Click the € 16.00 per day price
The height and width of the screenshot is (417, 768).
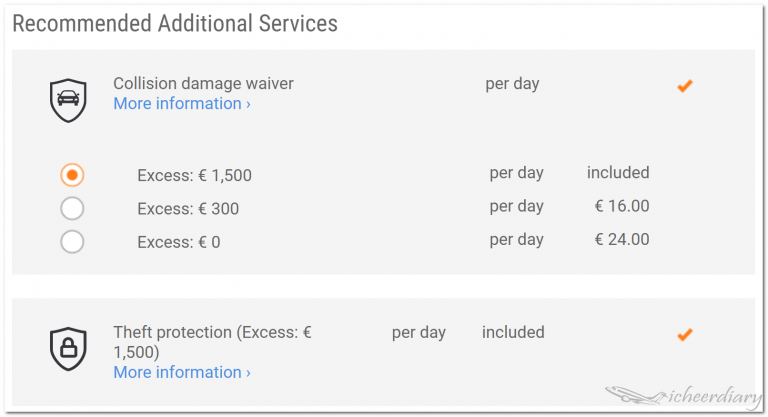click(621, 206)
